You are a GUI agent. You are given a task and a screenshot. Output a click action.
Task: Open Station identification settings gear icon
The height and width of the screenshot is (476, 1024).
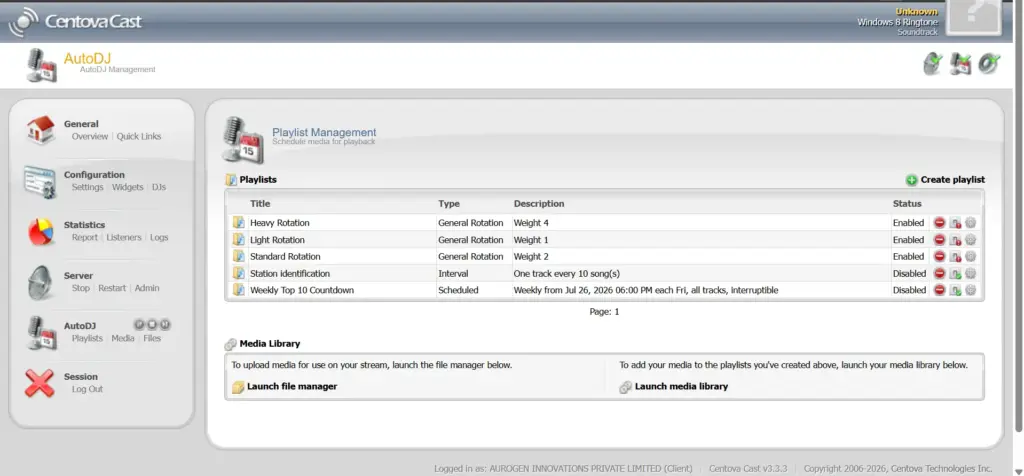pyautogui.click(x=970, y=274)
